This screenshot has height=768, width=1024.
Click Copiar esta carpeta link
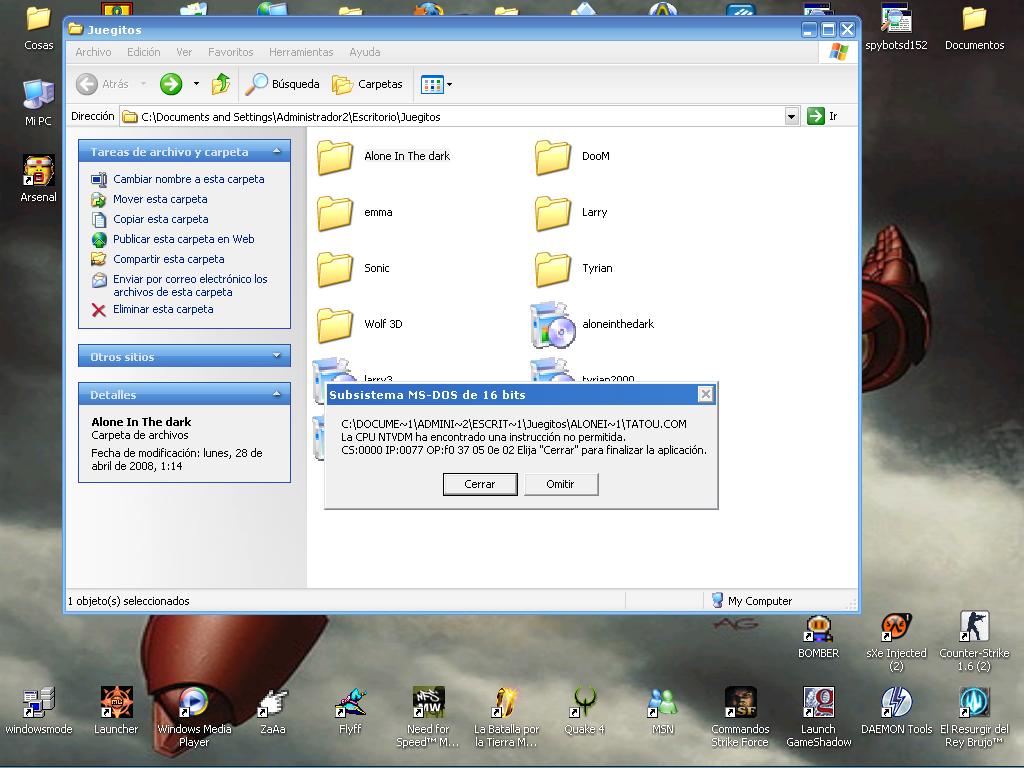[161, 219]
